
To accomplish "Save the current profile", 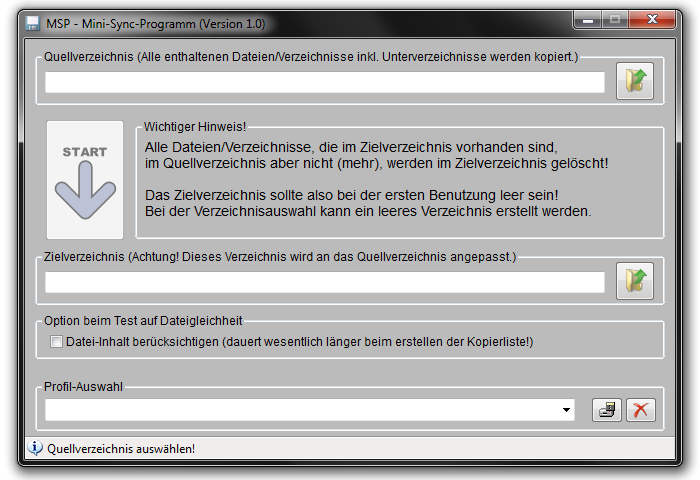I will (606, 409).
